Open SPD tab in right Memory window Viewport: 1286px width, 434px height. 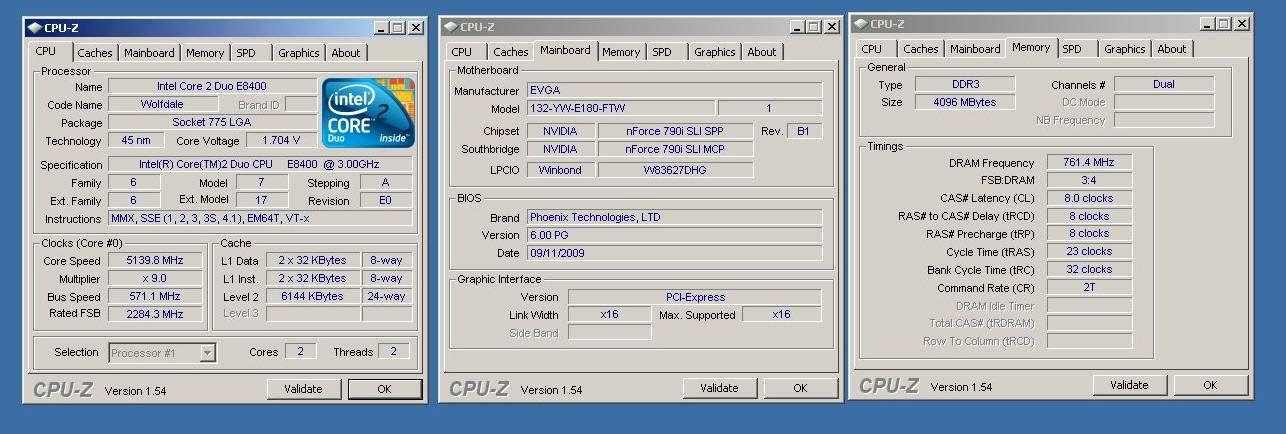coord(1072,49)
